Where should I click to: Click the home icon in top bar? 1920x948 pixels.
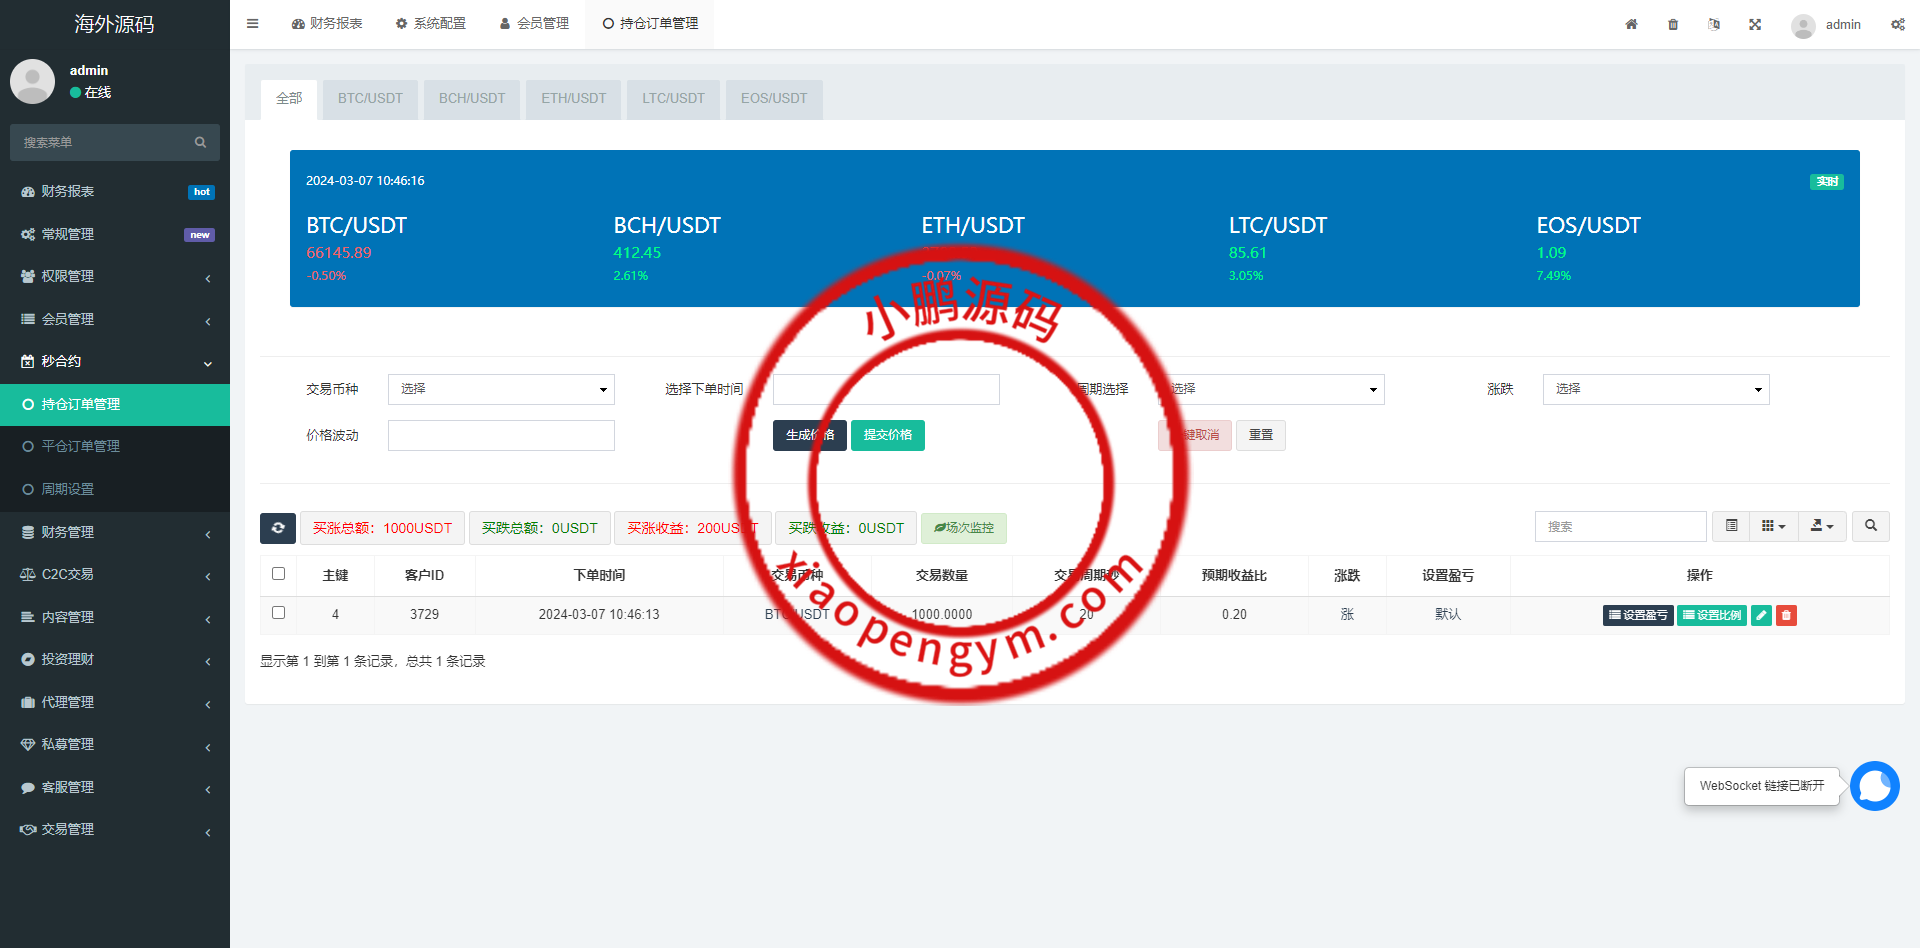[x=1631, y=25]
